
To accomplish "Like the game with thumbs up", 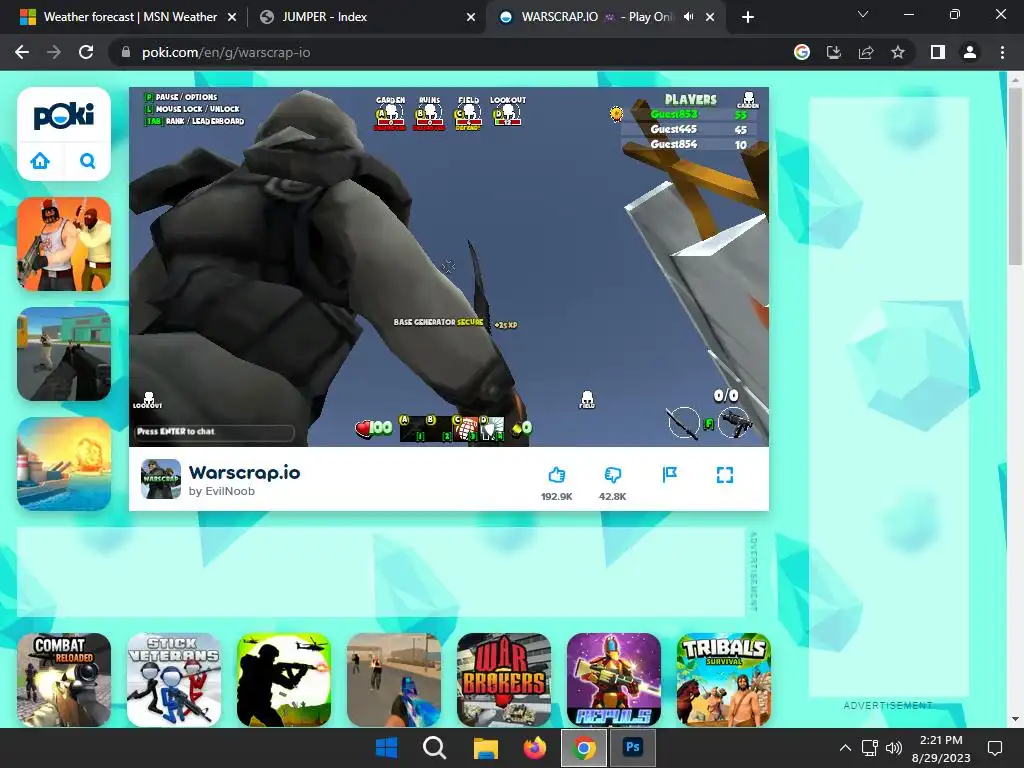I will pyautogui.click(x=556, y=475).
